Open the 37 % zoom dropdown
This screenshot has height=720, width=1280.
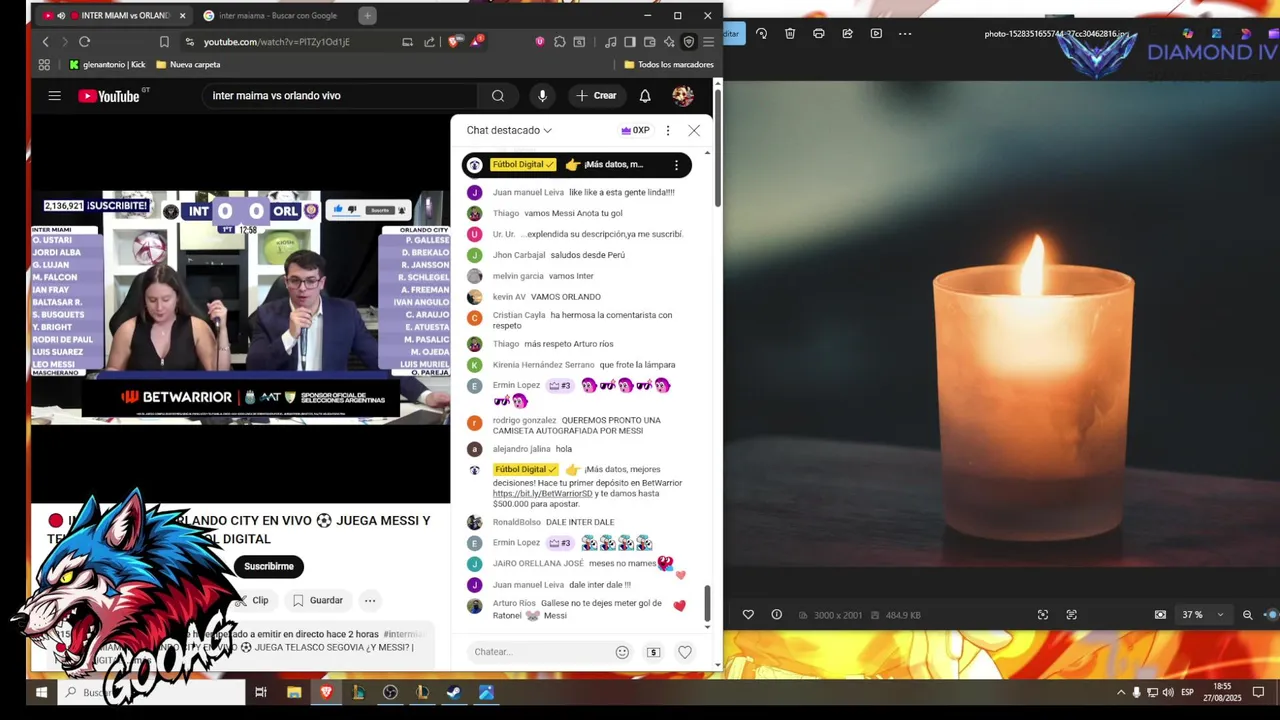pos(1203,615)
